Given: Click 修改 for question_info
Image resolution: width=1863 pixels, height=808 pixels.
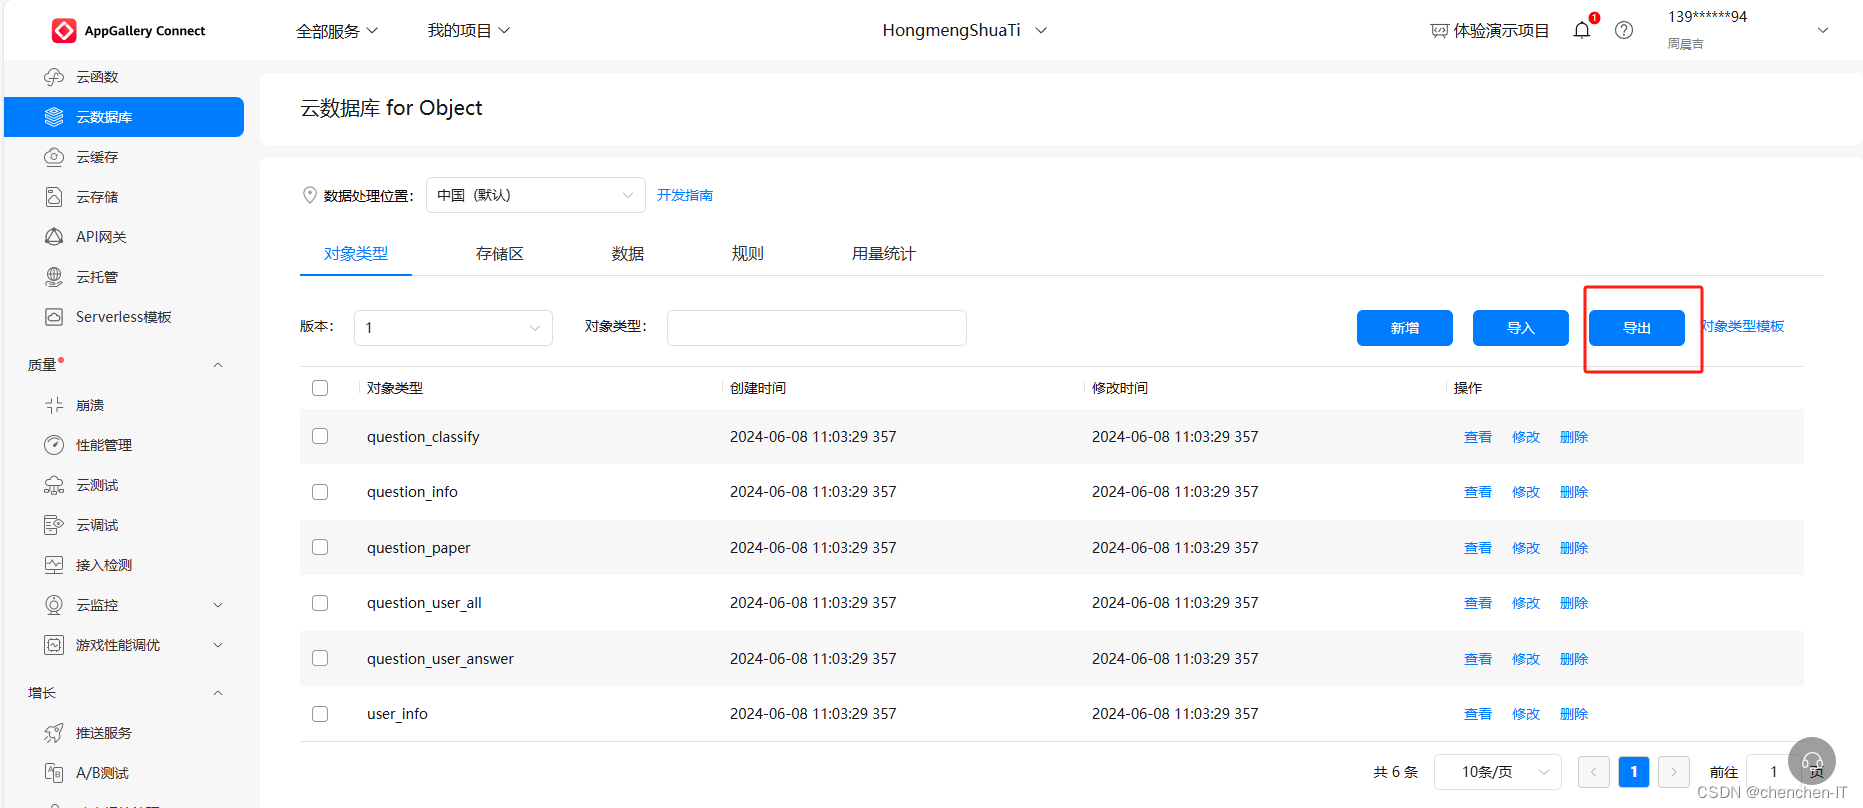Looking at the screenshot, I should [1526, 492].
